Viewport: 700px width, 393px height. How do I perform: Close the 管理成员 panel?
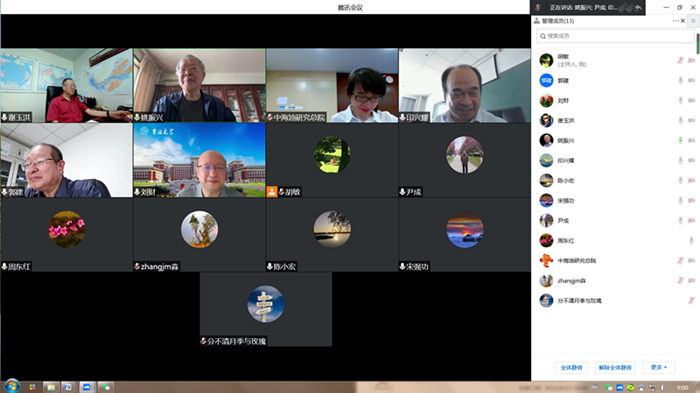(x=683, y=21)
